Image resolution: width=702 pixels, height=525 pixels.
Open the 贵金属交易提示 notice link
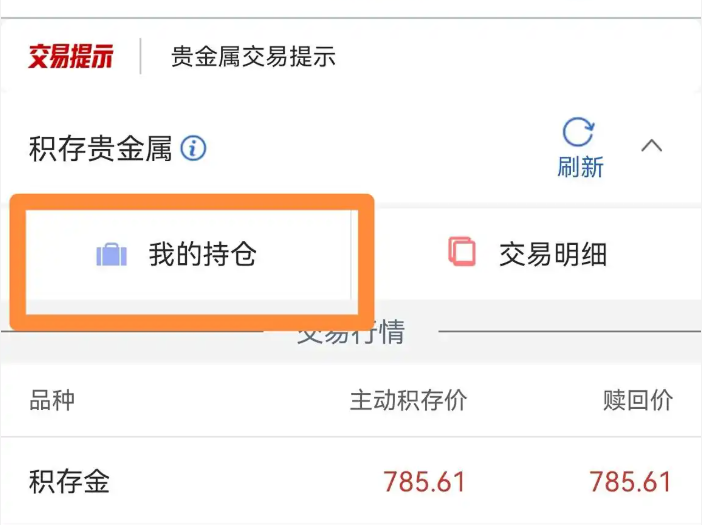click(x=253, y=56)
